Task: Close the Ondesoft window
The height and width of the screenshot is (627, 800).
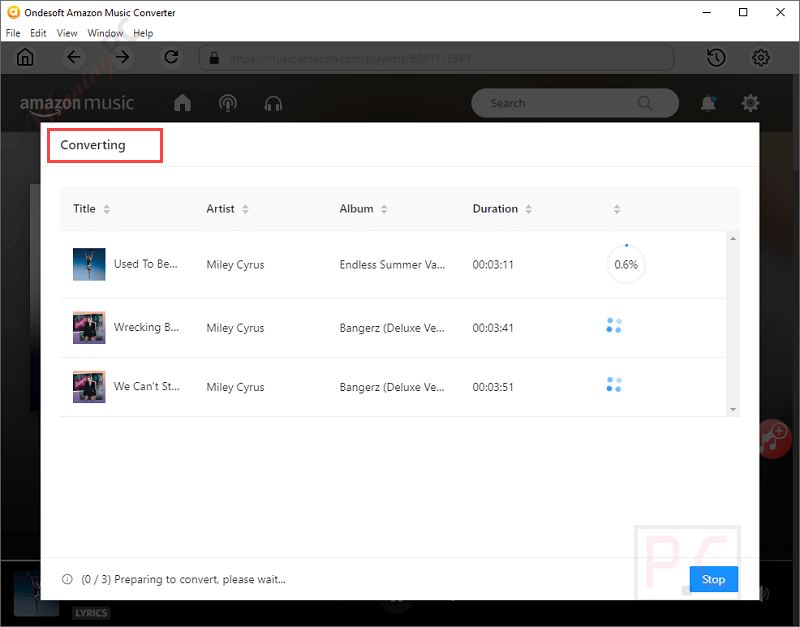Action: tap(780, 12)
